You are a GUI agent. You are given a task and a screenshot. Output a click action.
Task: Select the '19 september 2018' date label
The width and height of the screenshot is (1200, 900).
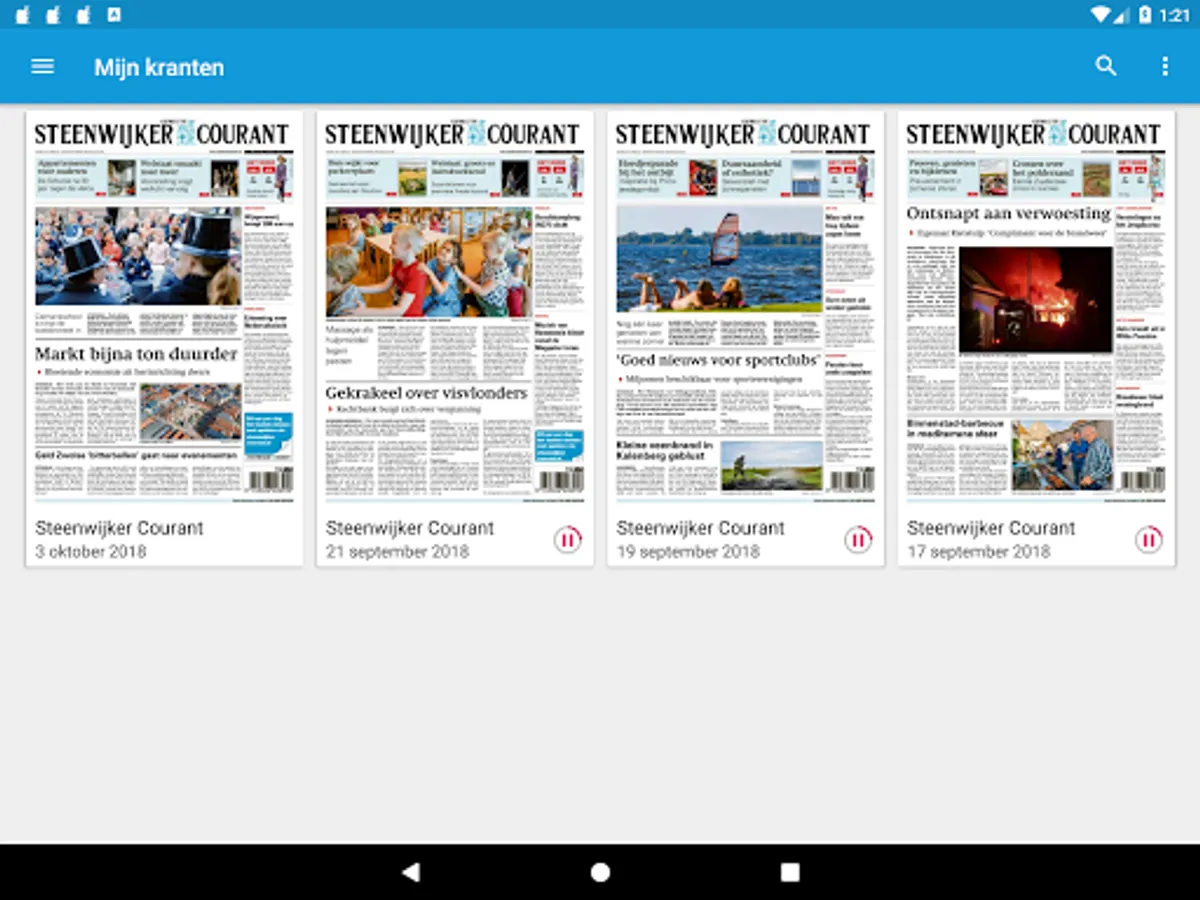tap(688, 552)
